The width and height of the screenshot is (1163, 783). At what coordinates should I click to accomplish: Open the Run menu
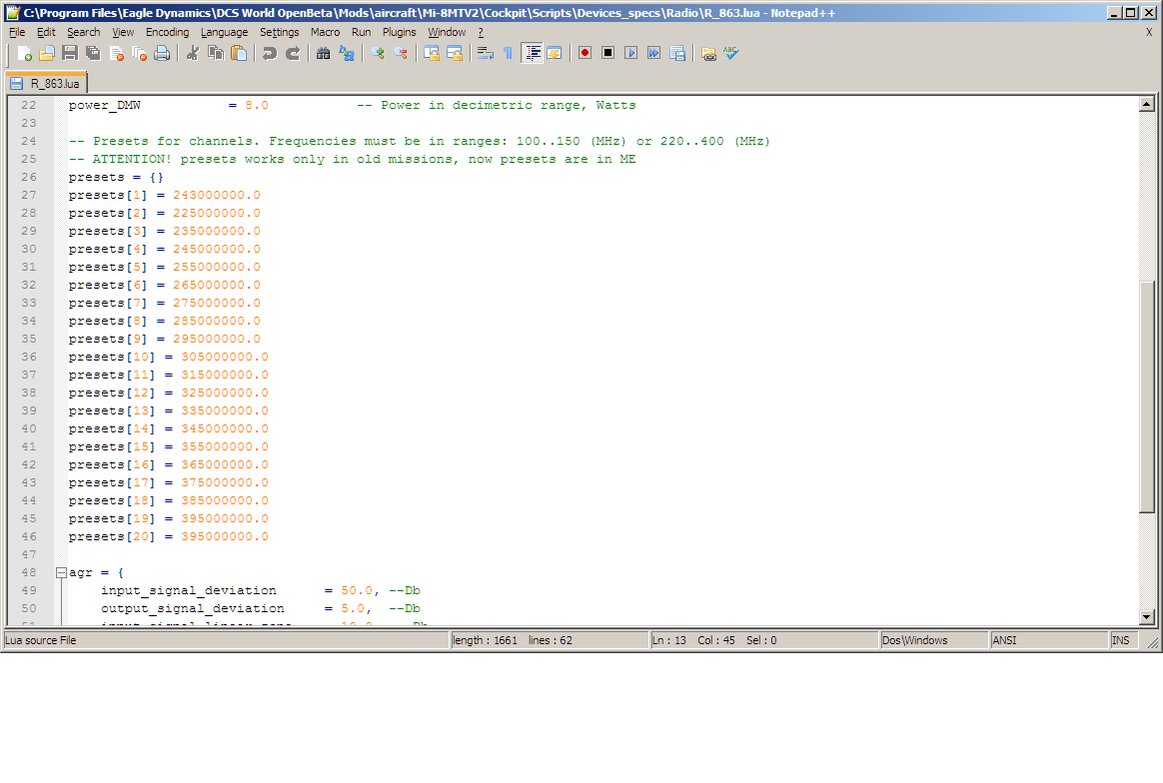pos(361,32)
